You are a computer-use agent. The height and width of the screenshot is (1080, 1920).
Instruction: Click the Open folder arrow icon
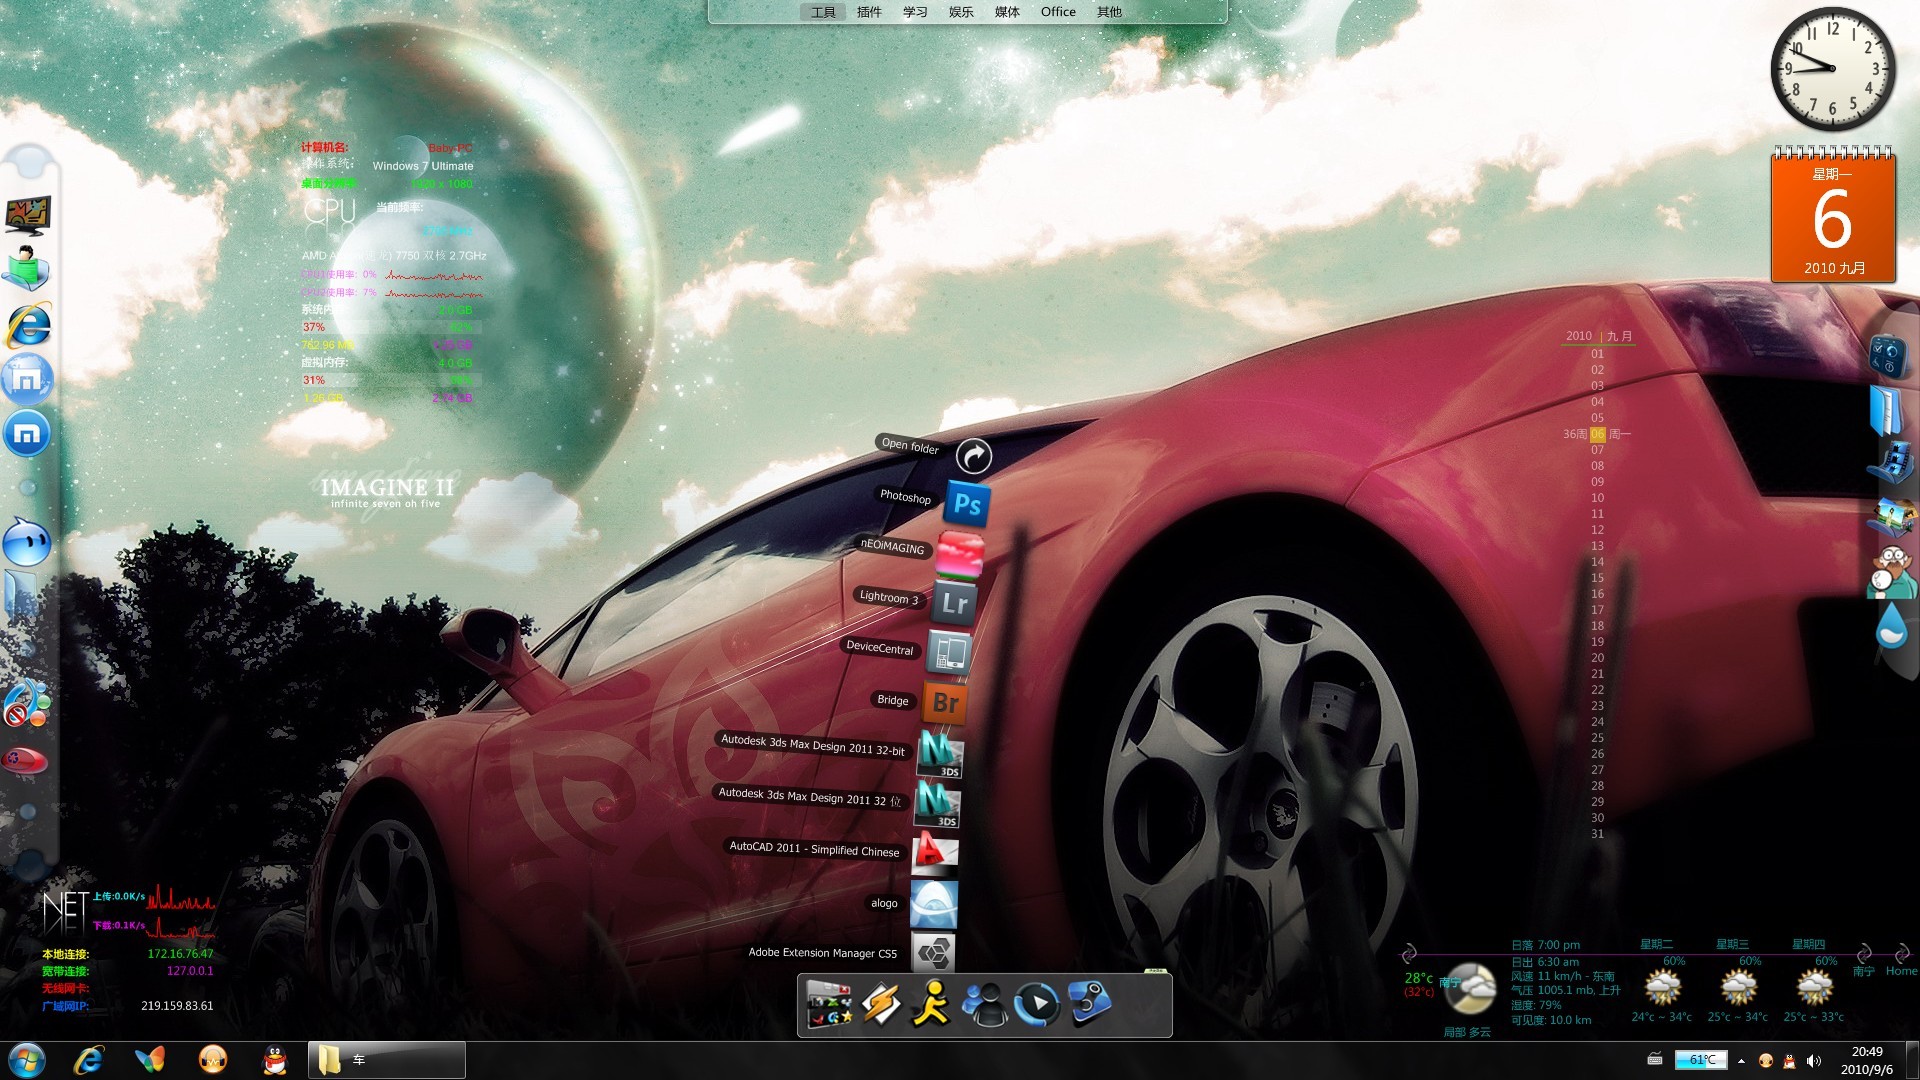pyautogui.click(x=974, y=456)
